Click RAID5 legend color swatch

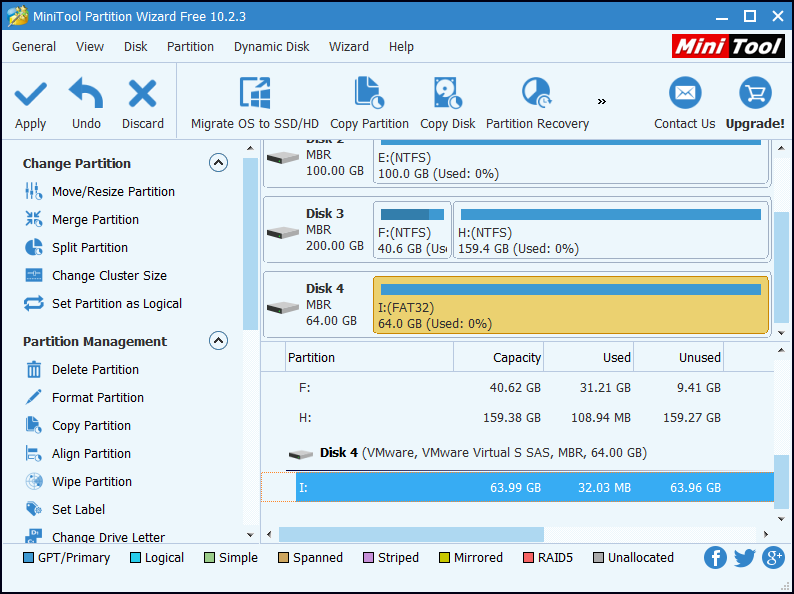(x=529, y=558)
